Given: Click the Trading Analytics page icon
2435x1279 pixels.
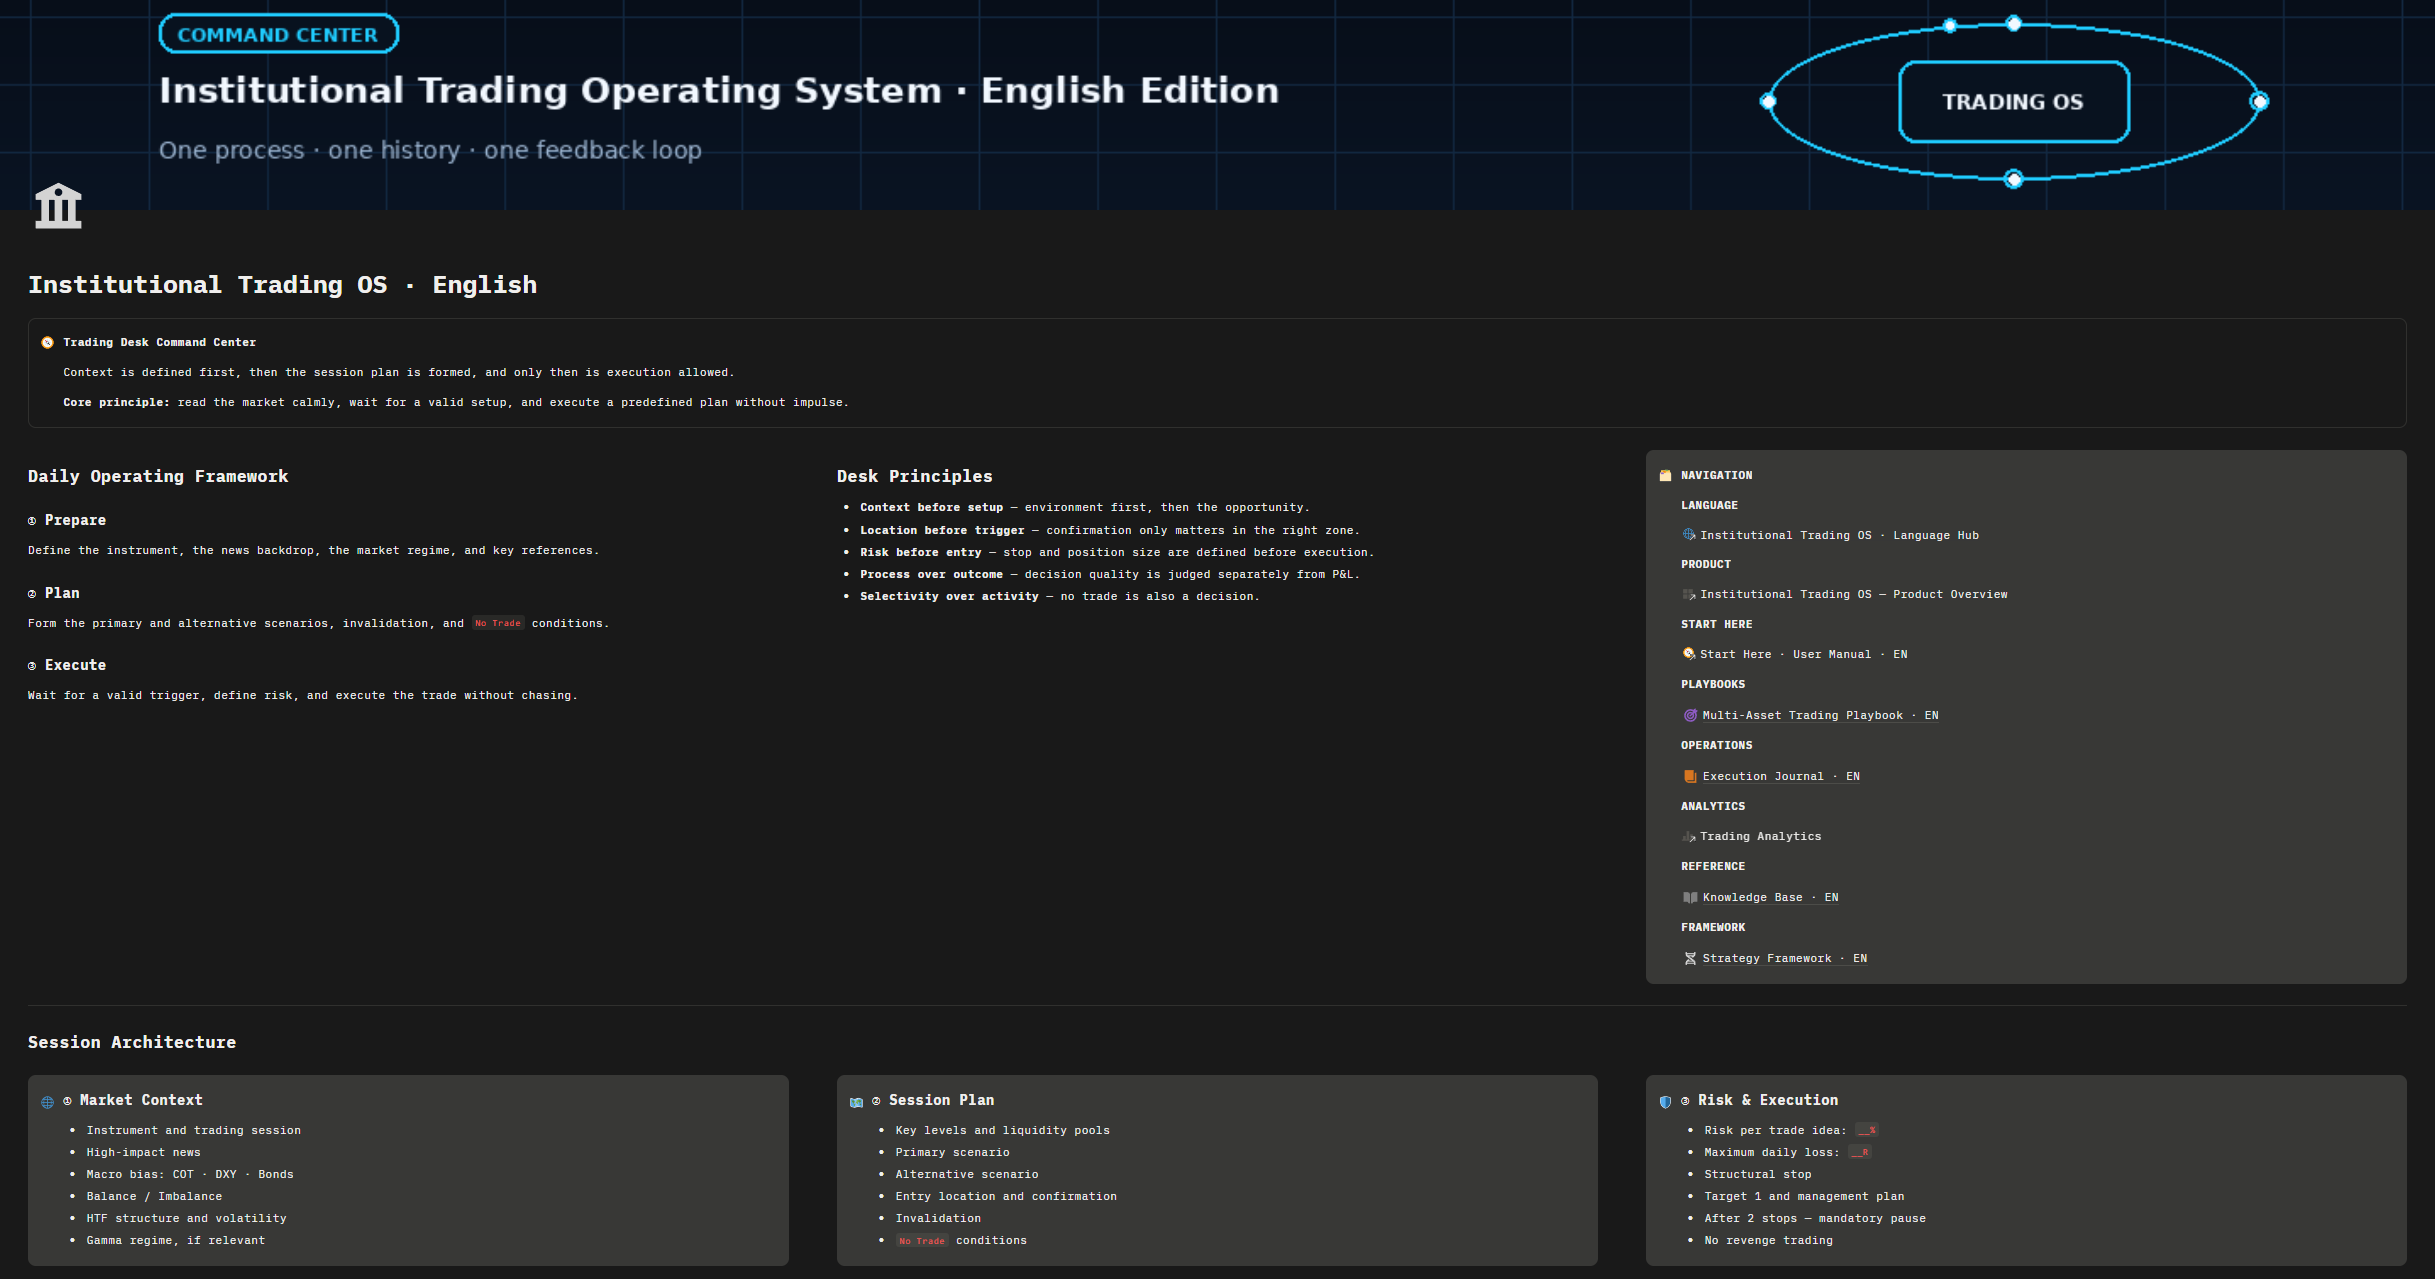Looking at the screenshot, I should click(1689, 837).
